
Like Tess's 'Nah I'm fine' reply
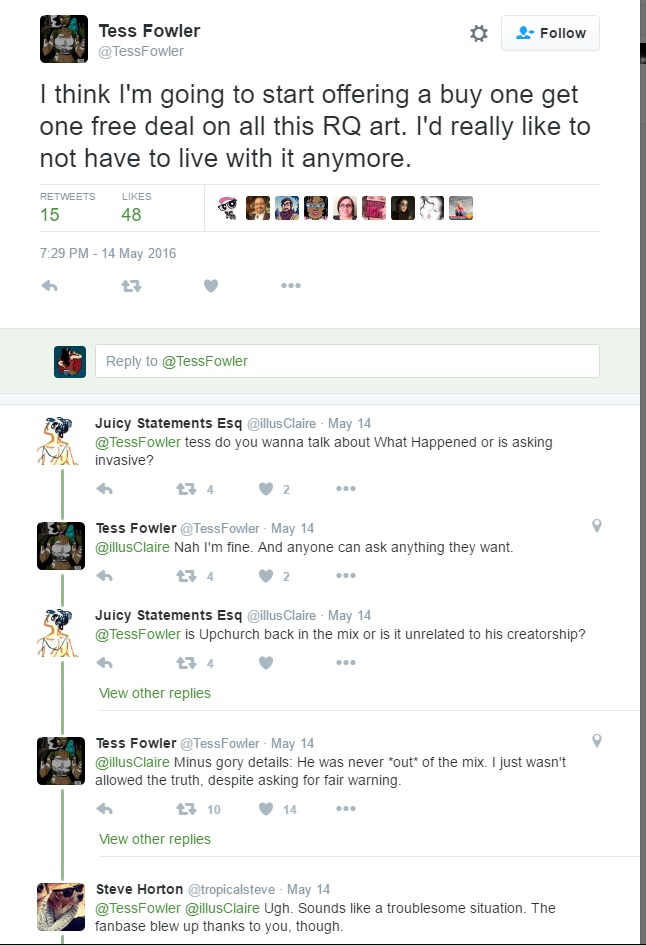[x=266, y=576]
